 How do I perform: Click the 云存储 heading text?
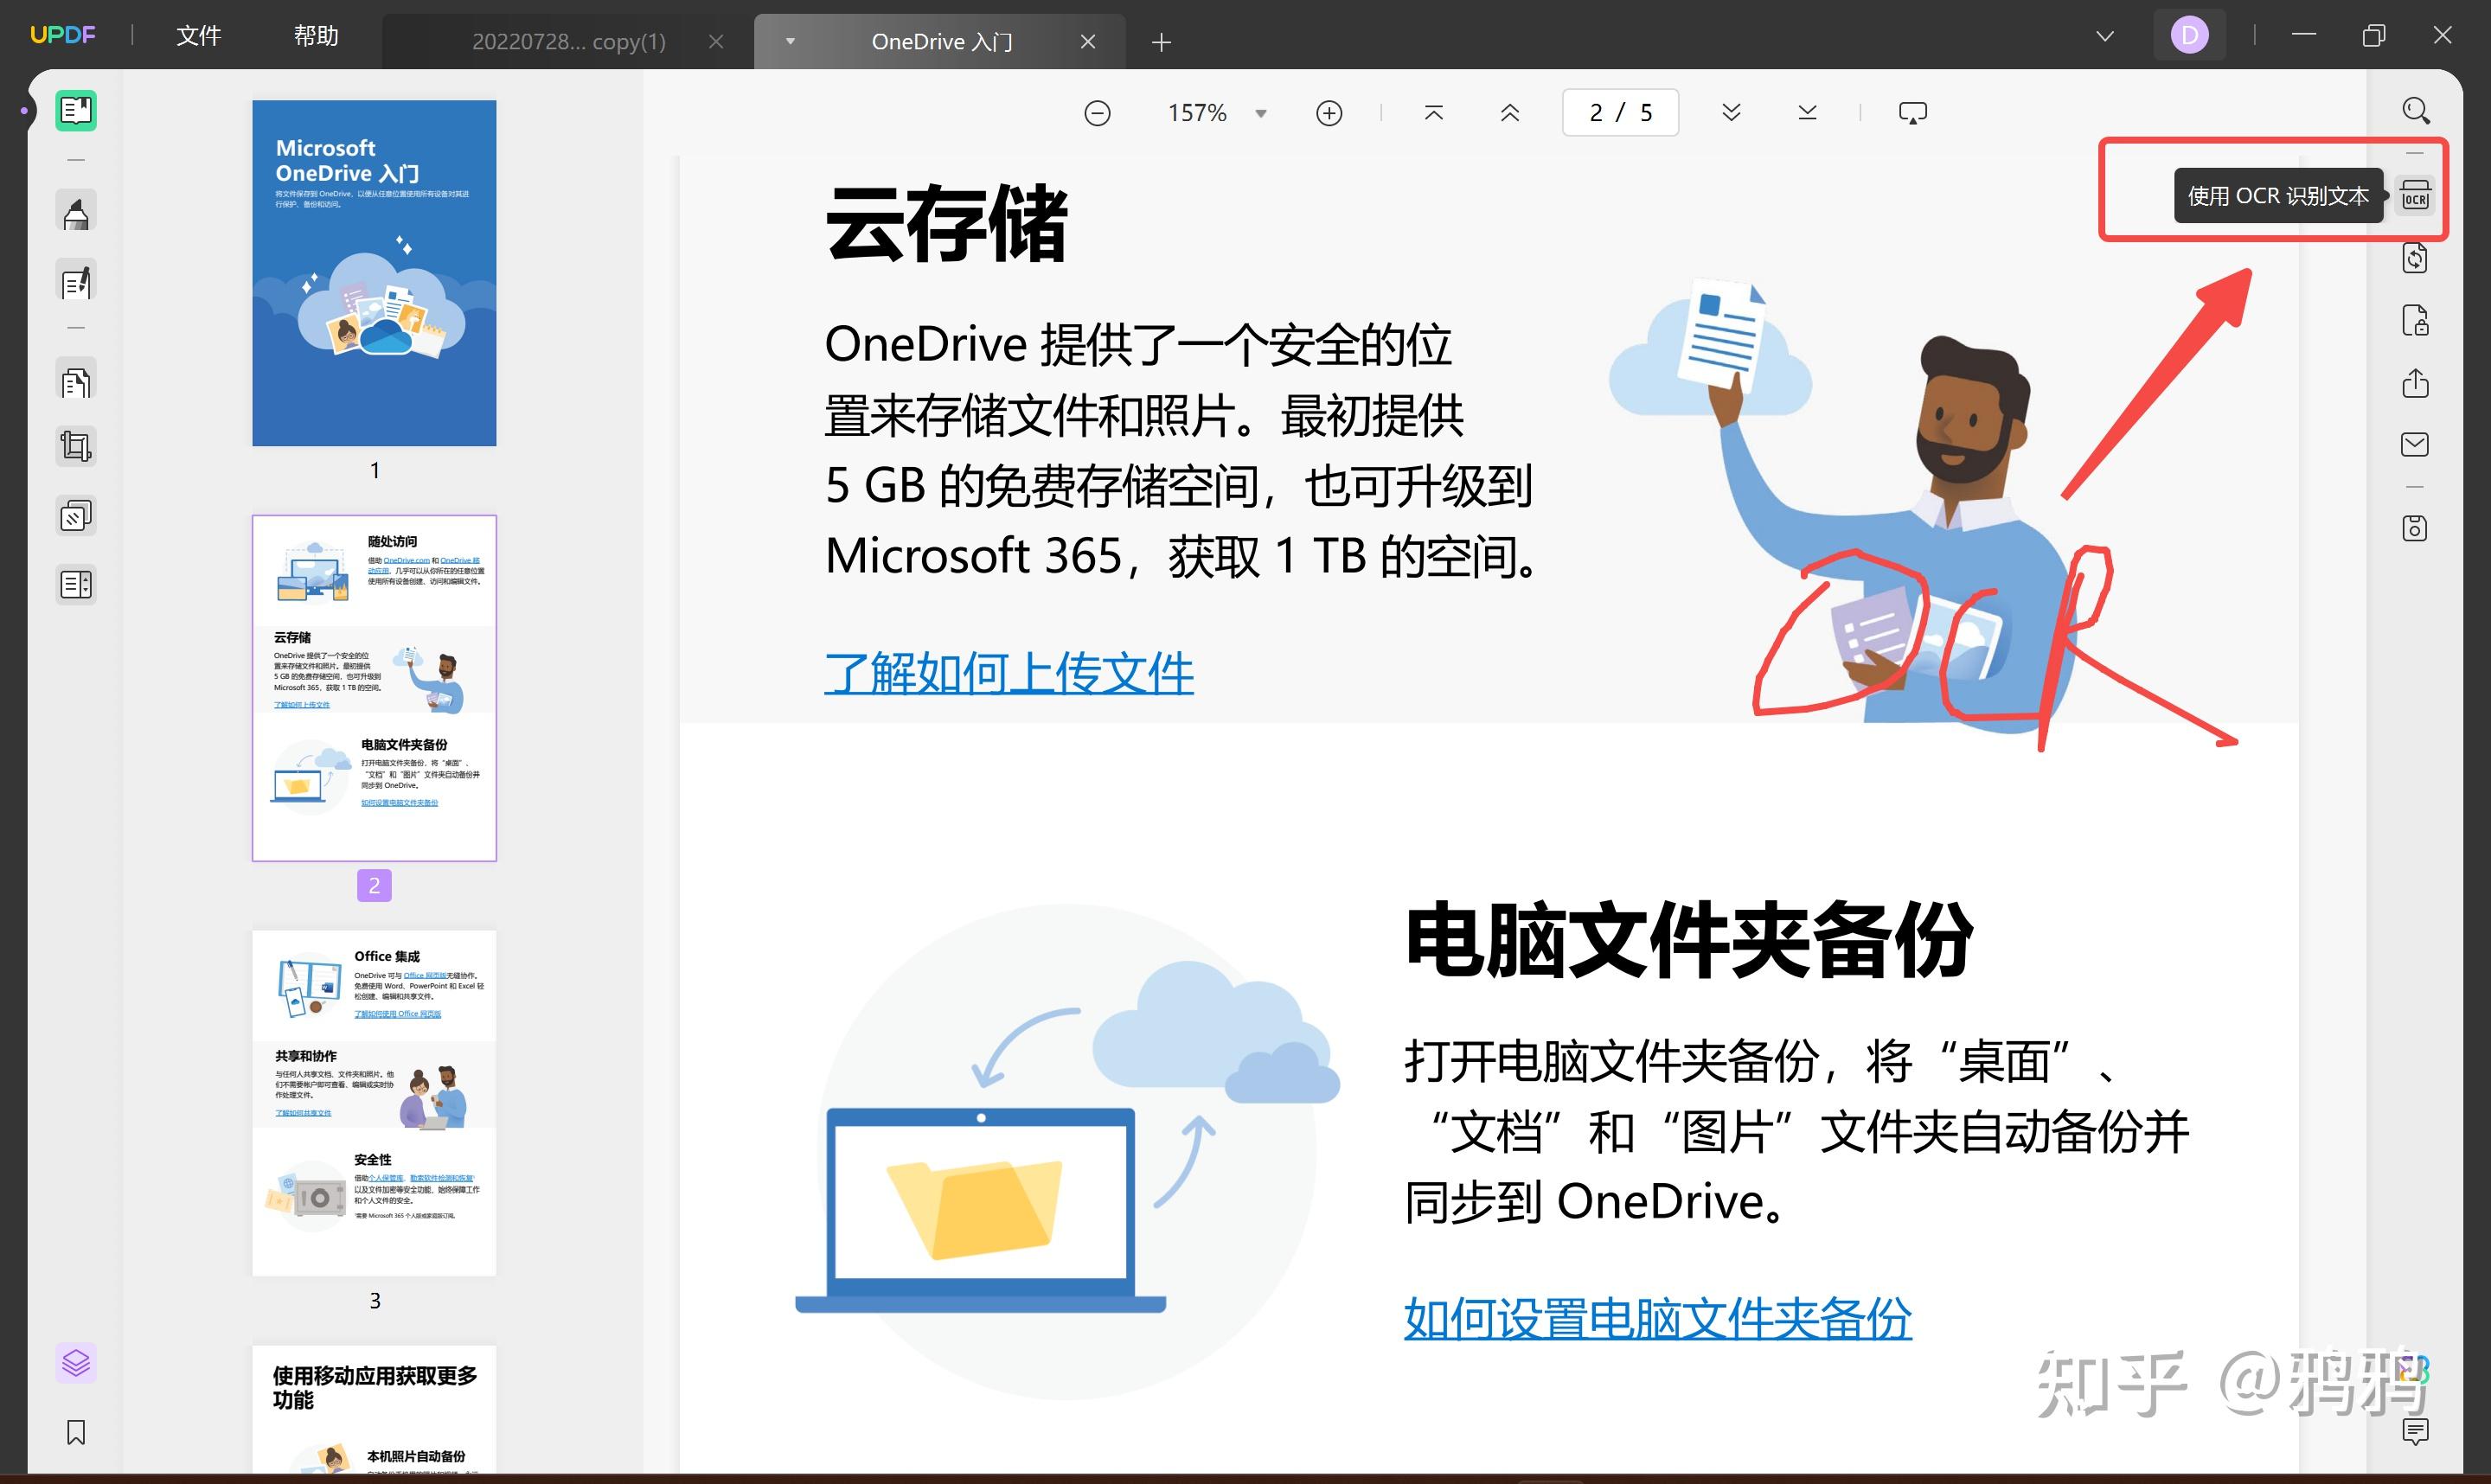(x=947, y=223)
